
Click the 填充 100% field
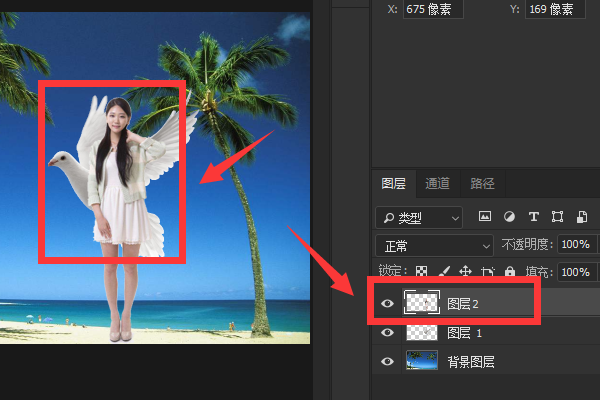pyautogui.click(x=576, y=272)
